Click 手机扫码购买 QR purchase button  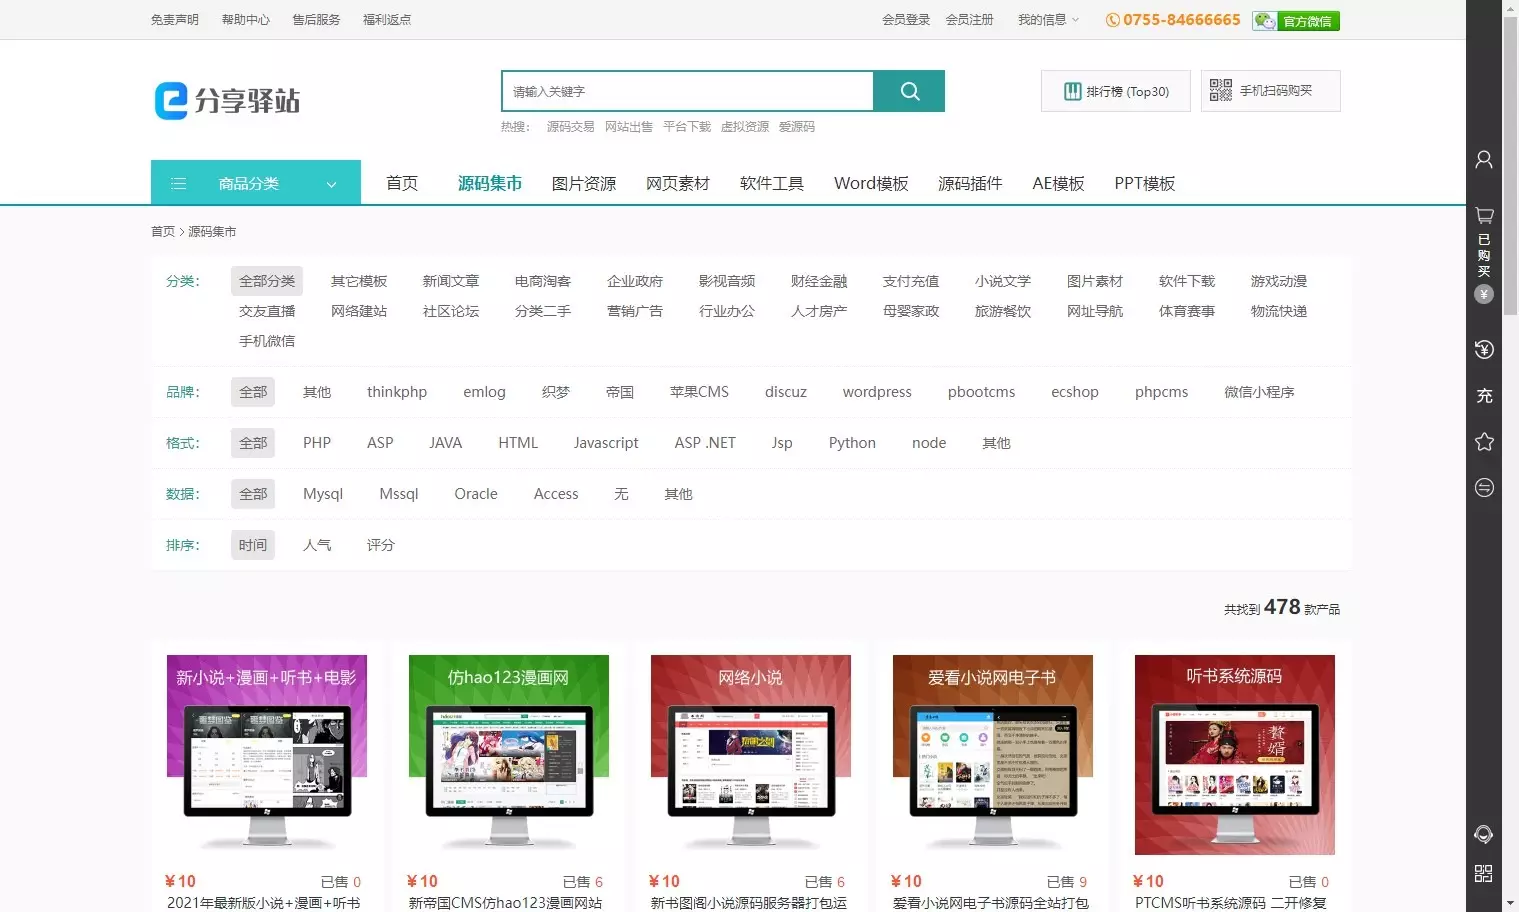pos(1270,91)
